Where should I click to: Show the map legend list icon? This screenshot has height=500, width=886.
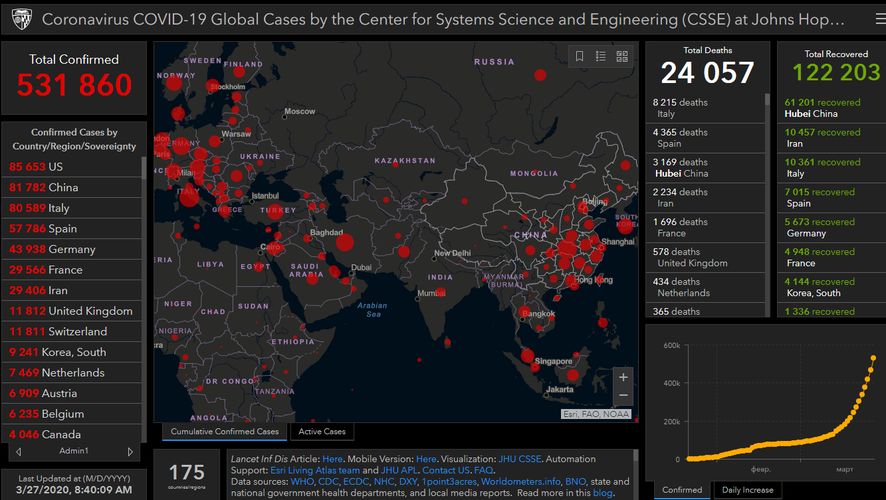(x=600, y=57)
